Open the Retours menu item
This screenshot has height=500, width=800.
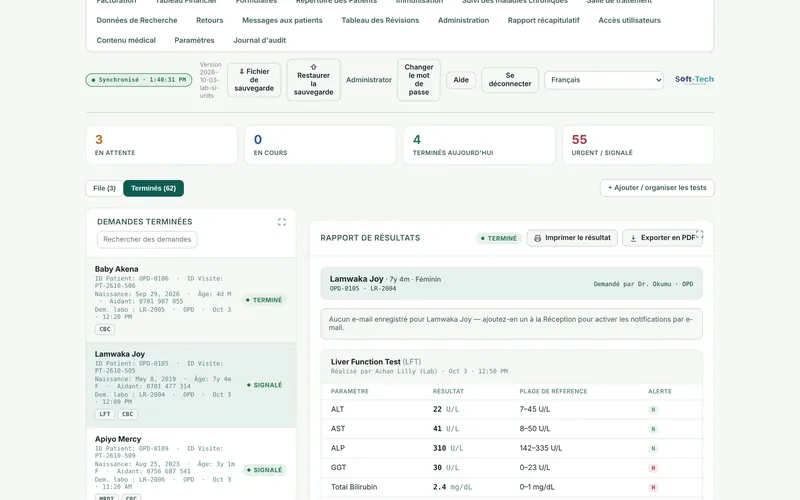tap(210, 20)
